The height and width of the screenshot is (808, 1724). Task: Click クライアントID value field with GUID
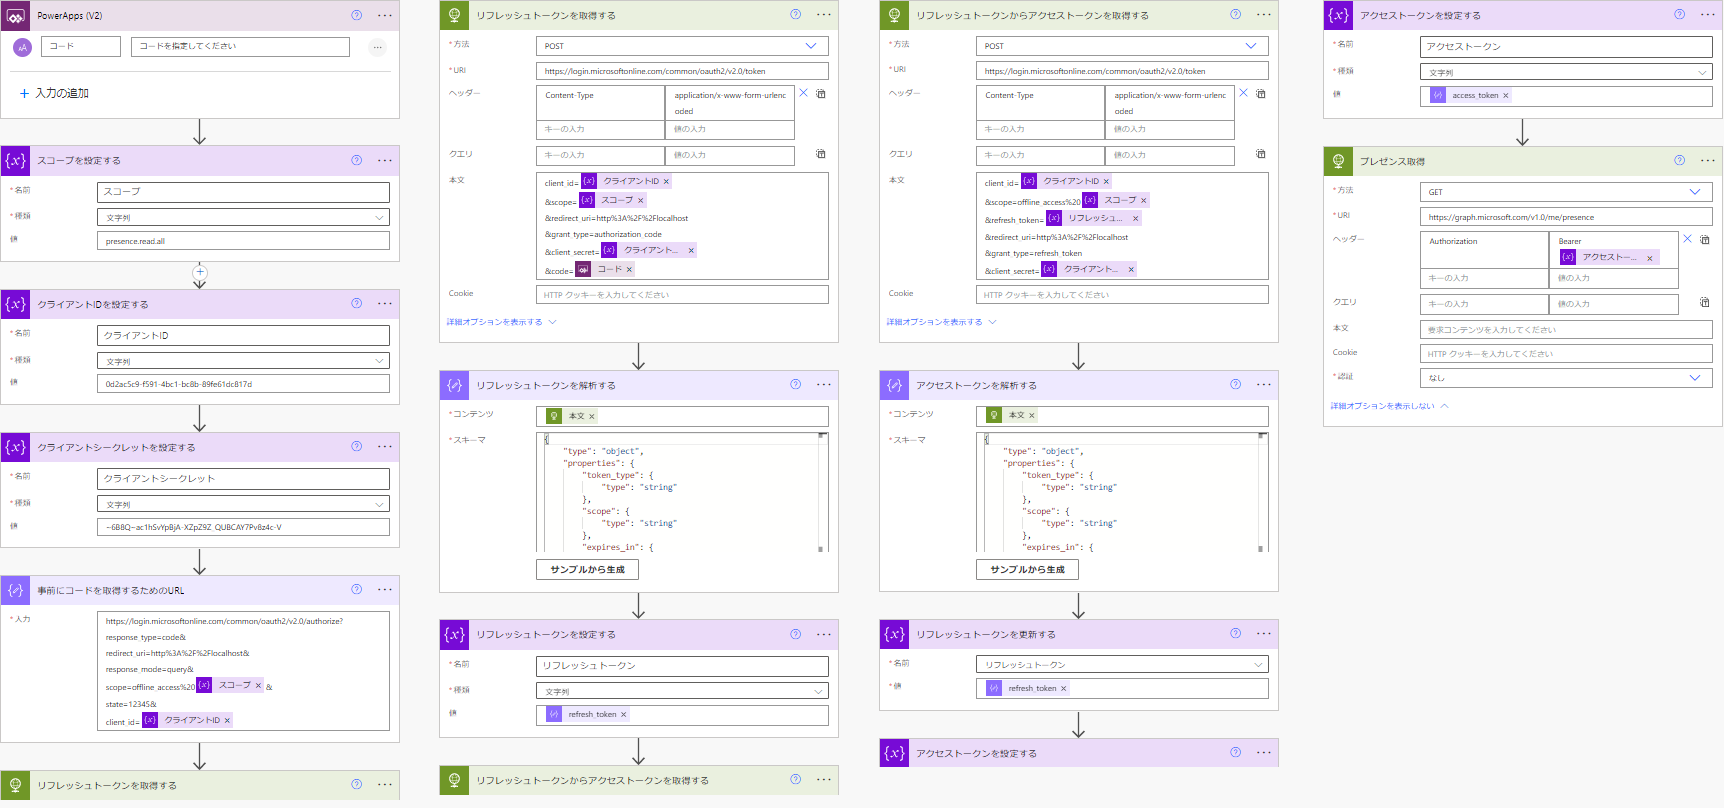[243, 384]
